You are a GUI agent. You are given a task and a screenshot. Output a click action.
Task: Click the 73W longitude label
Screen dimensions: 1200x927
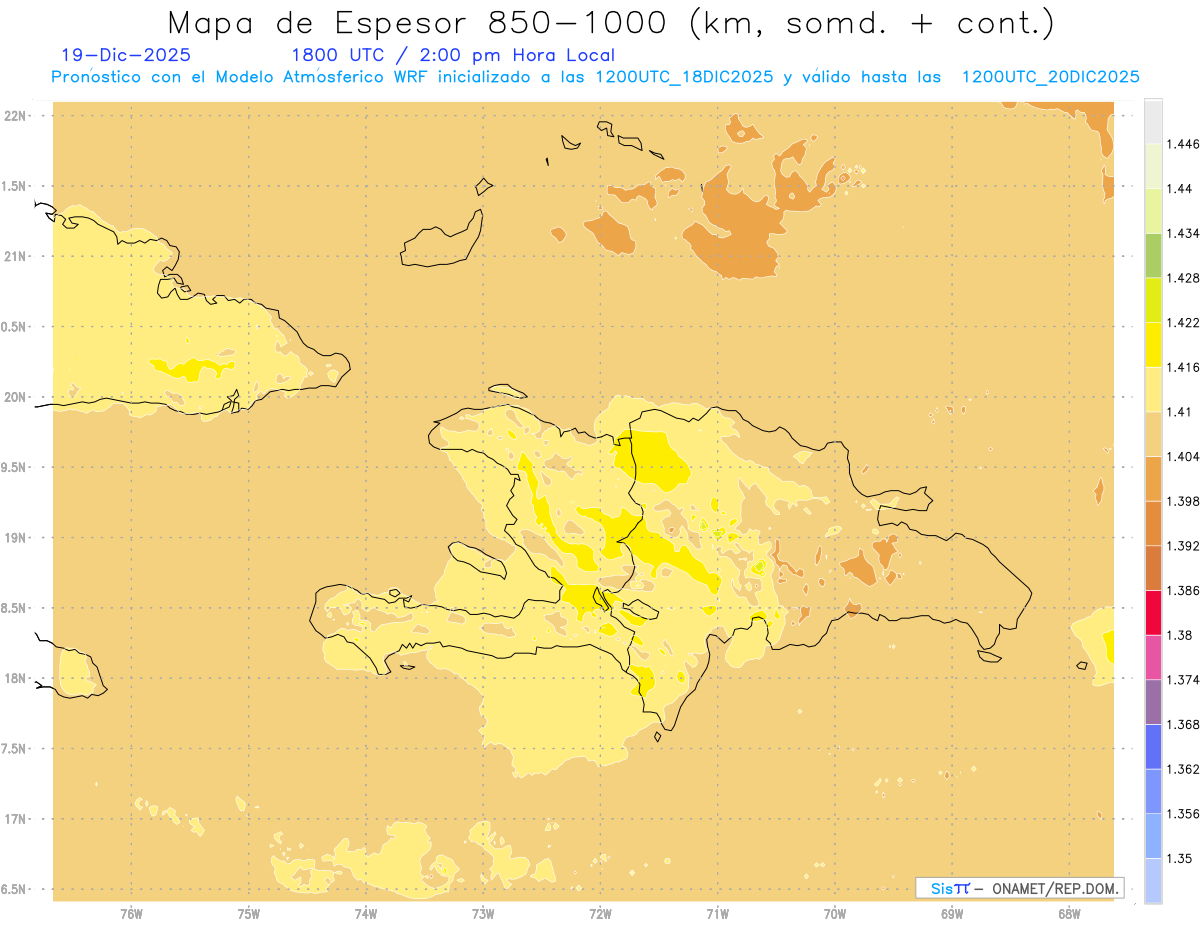click(483, 914)
